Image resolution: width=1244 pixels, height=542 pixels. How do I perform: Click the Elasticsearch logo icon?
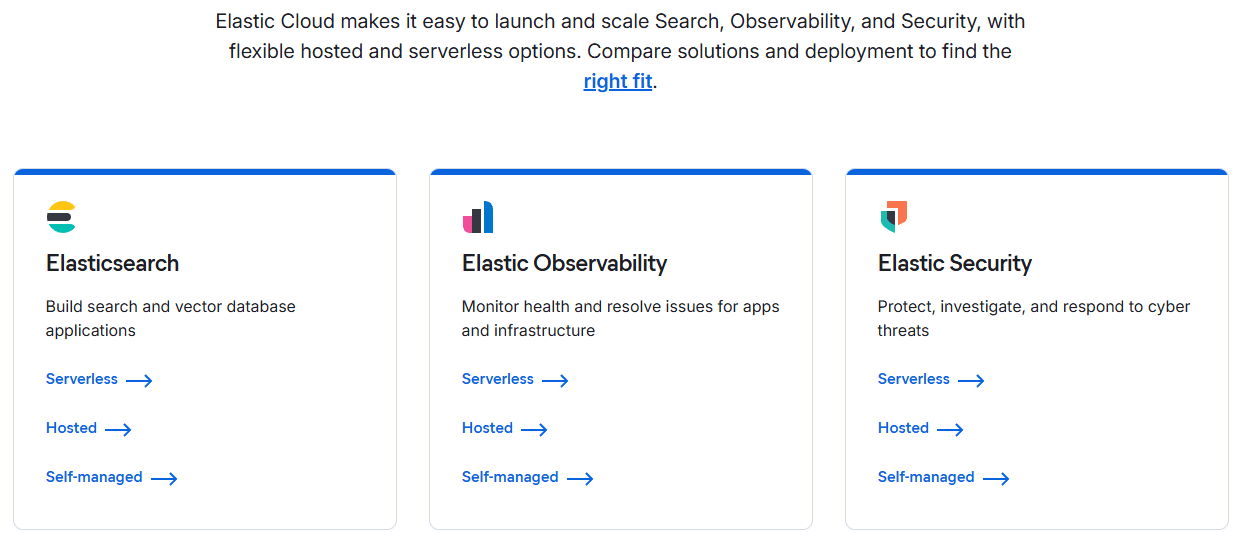(62, 217)
